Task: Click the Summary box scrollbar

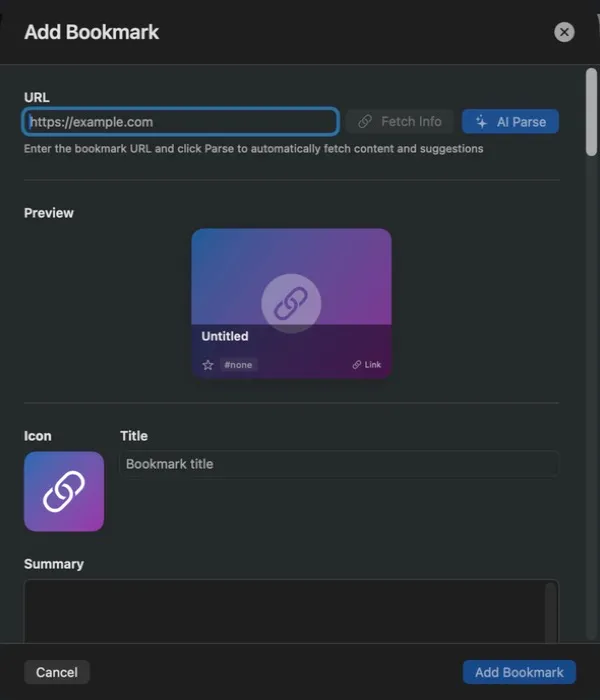Action: pos(551,612)
